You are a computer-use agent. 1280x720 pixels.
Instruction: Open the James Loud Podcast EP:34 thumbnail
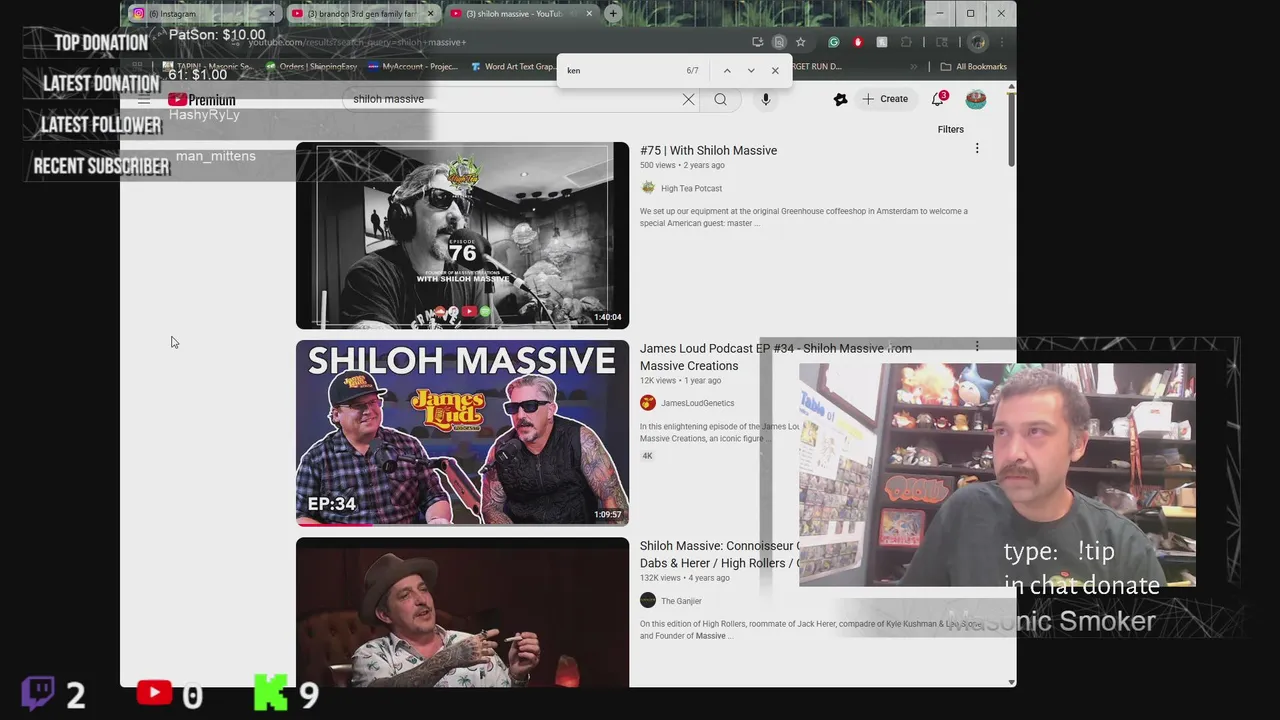[462, 433]
